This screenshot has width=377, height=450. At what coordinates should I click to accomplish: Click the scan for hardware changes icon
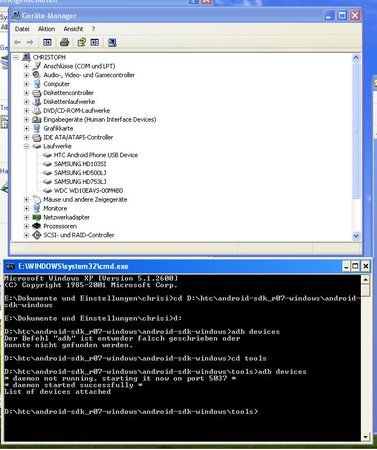112,42
